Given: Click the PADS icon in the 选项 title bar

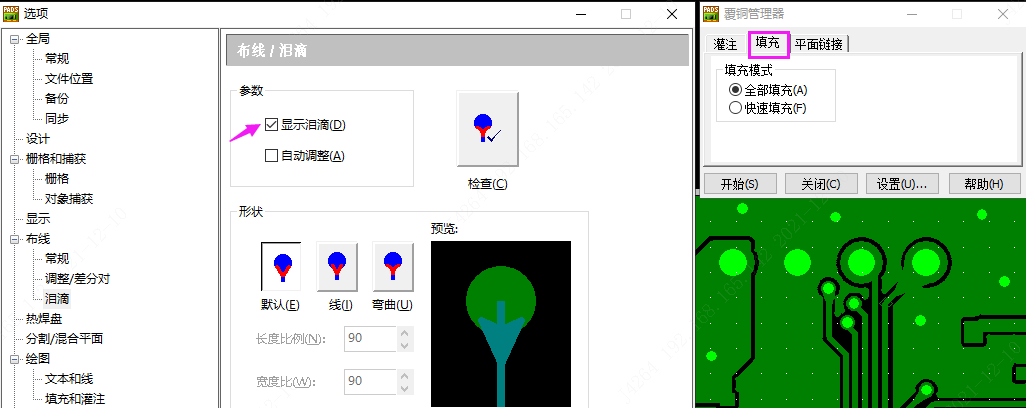Looking at the screenshot, I should point(12,14).
